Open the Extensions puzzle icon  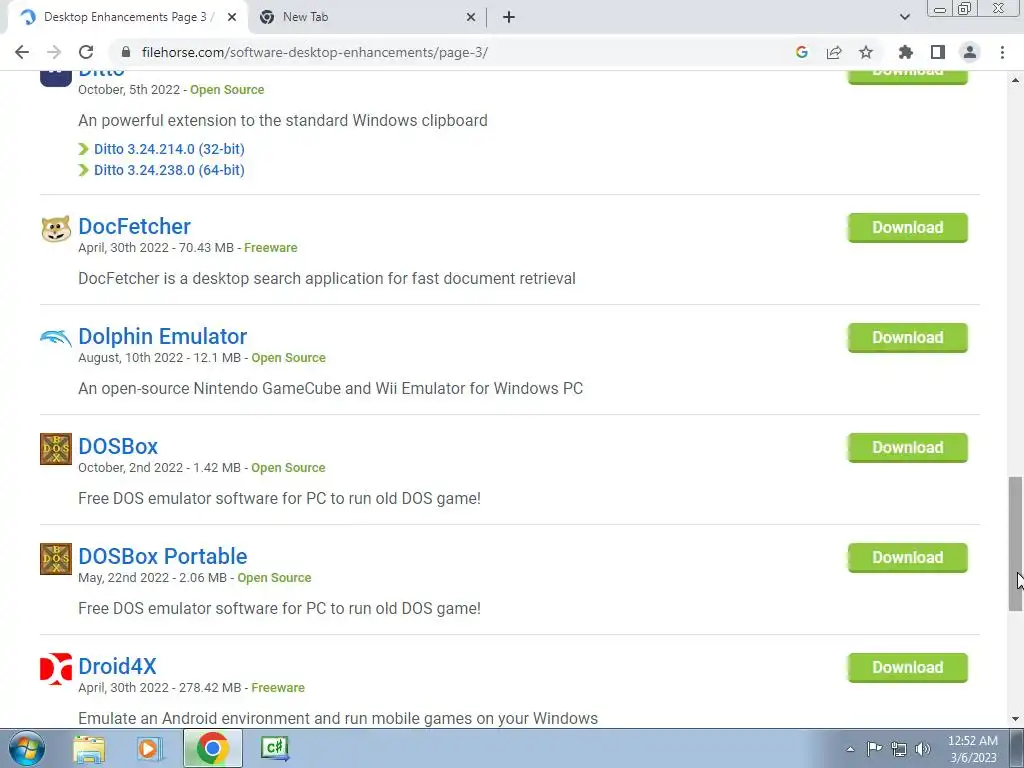point(905,52)
